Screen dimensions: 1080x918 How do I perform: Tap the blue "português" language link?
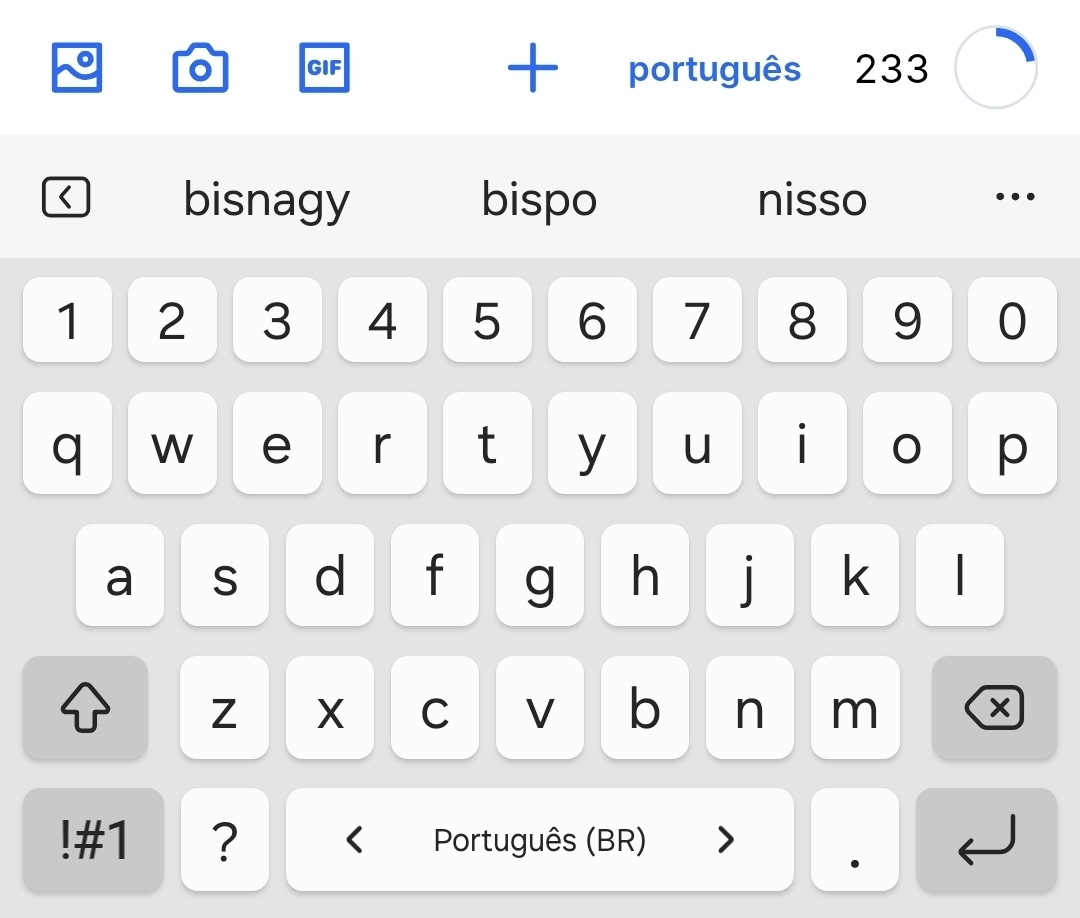point(714,70)
